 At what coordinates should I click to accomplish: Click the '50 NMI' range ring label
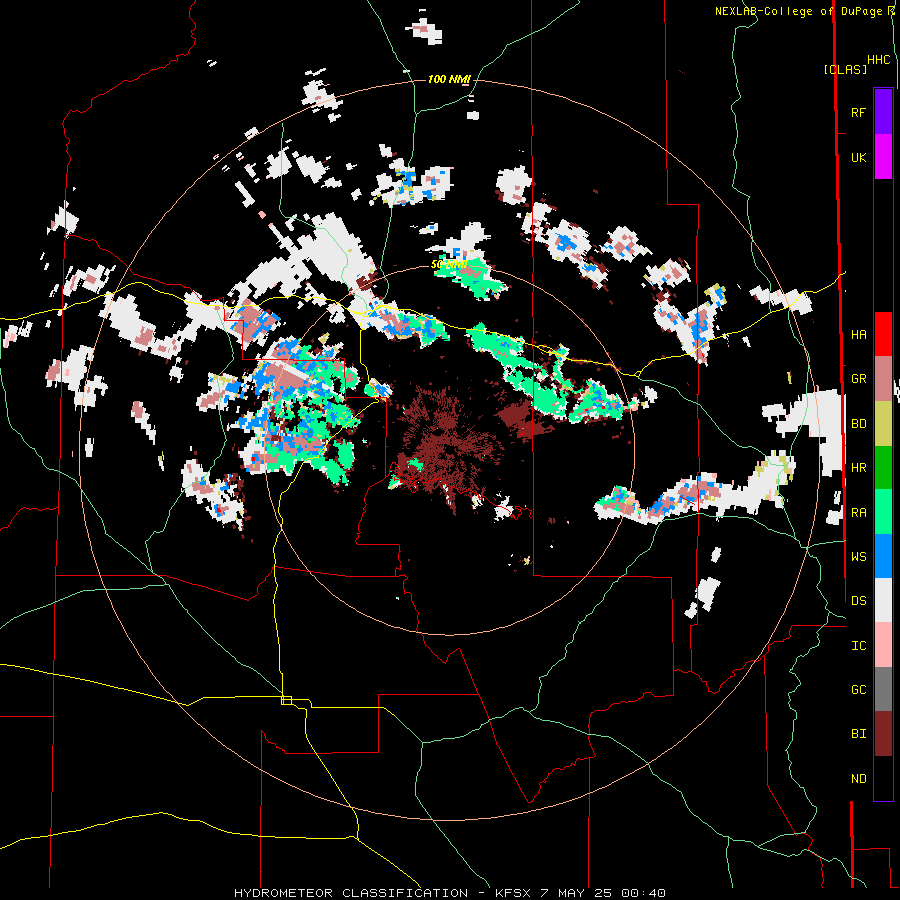point(449,265)
